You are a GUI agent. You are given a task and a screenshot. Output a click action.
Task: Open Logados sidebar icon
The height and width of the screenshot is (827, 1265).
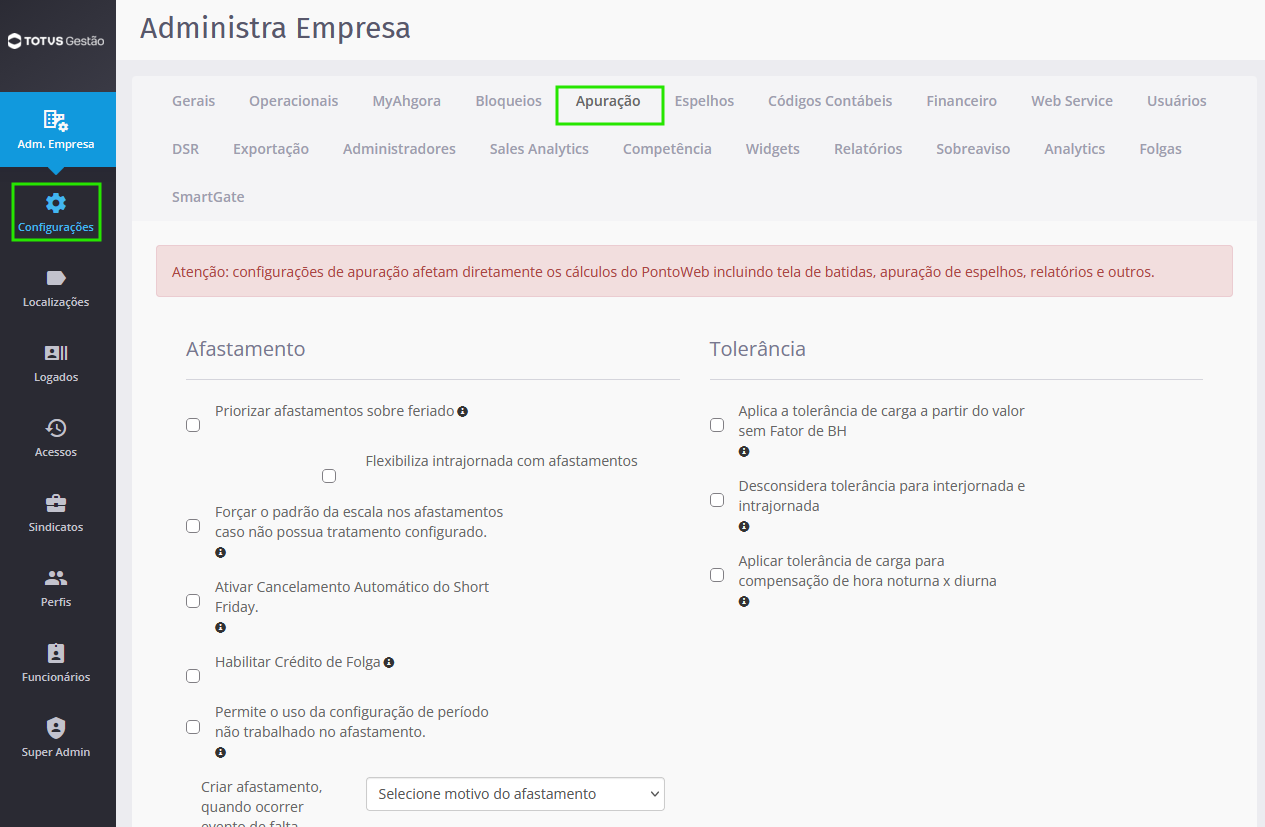point(56,353)
